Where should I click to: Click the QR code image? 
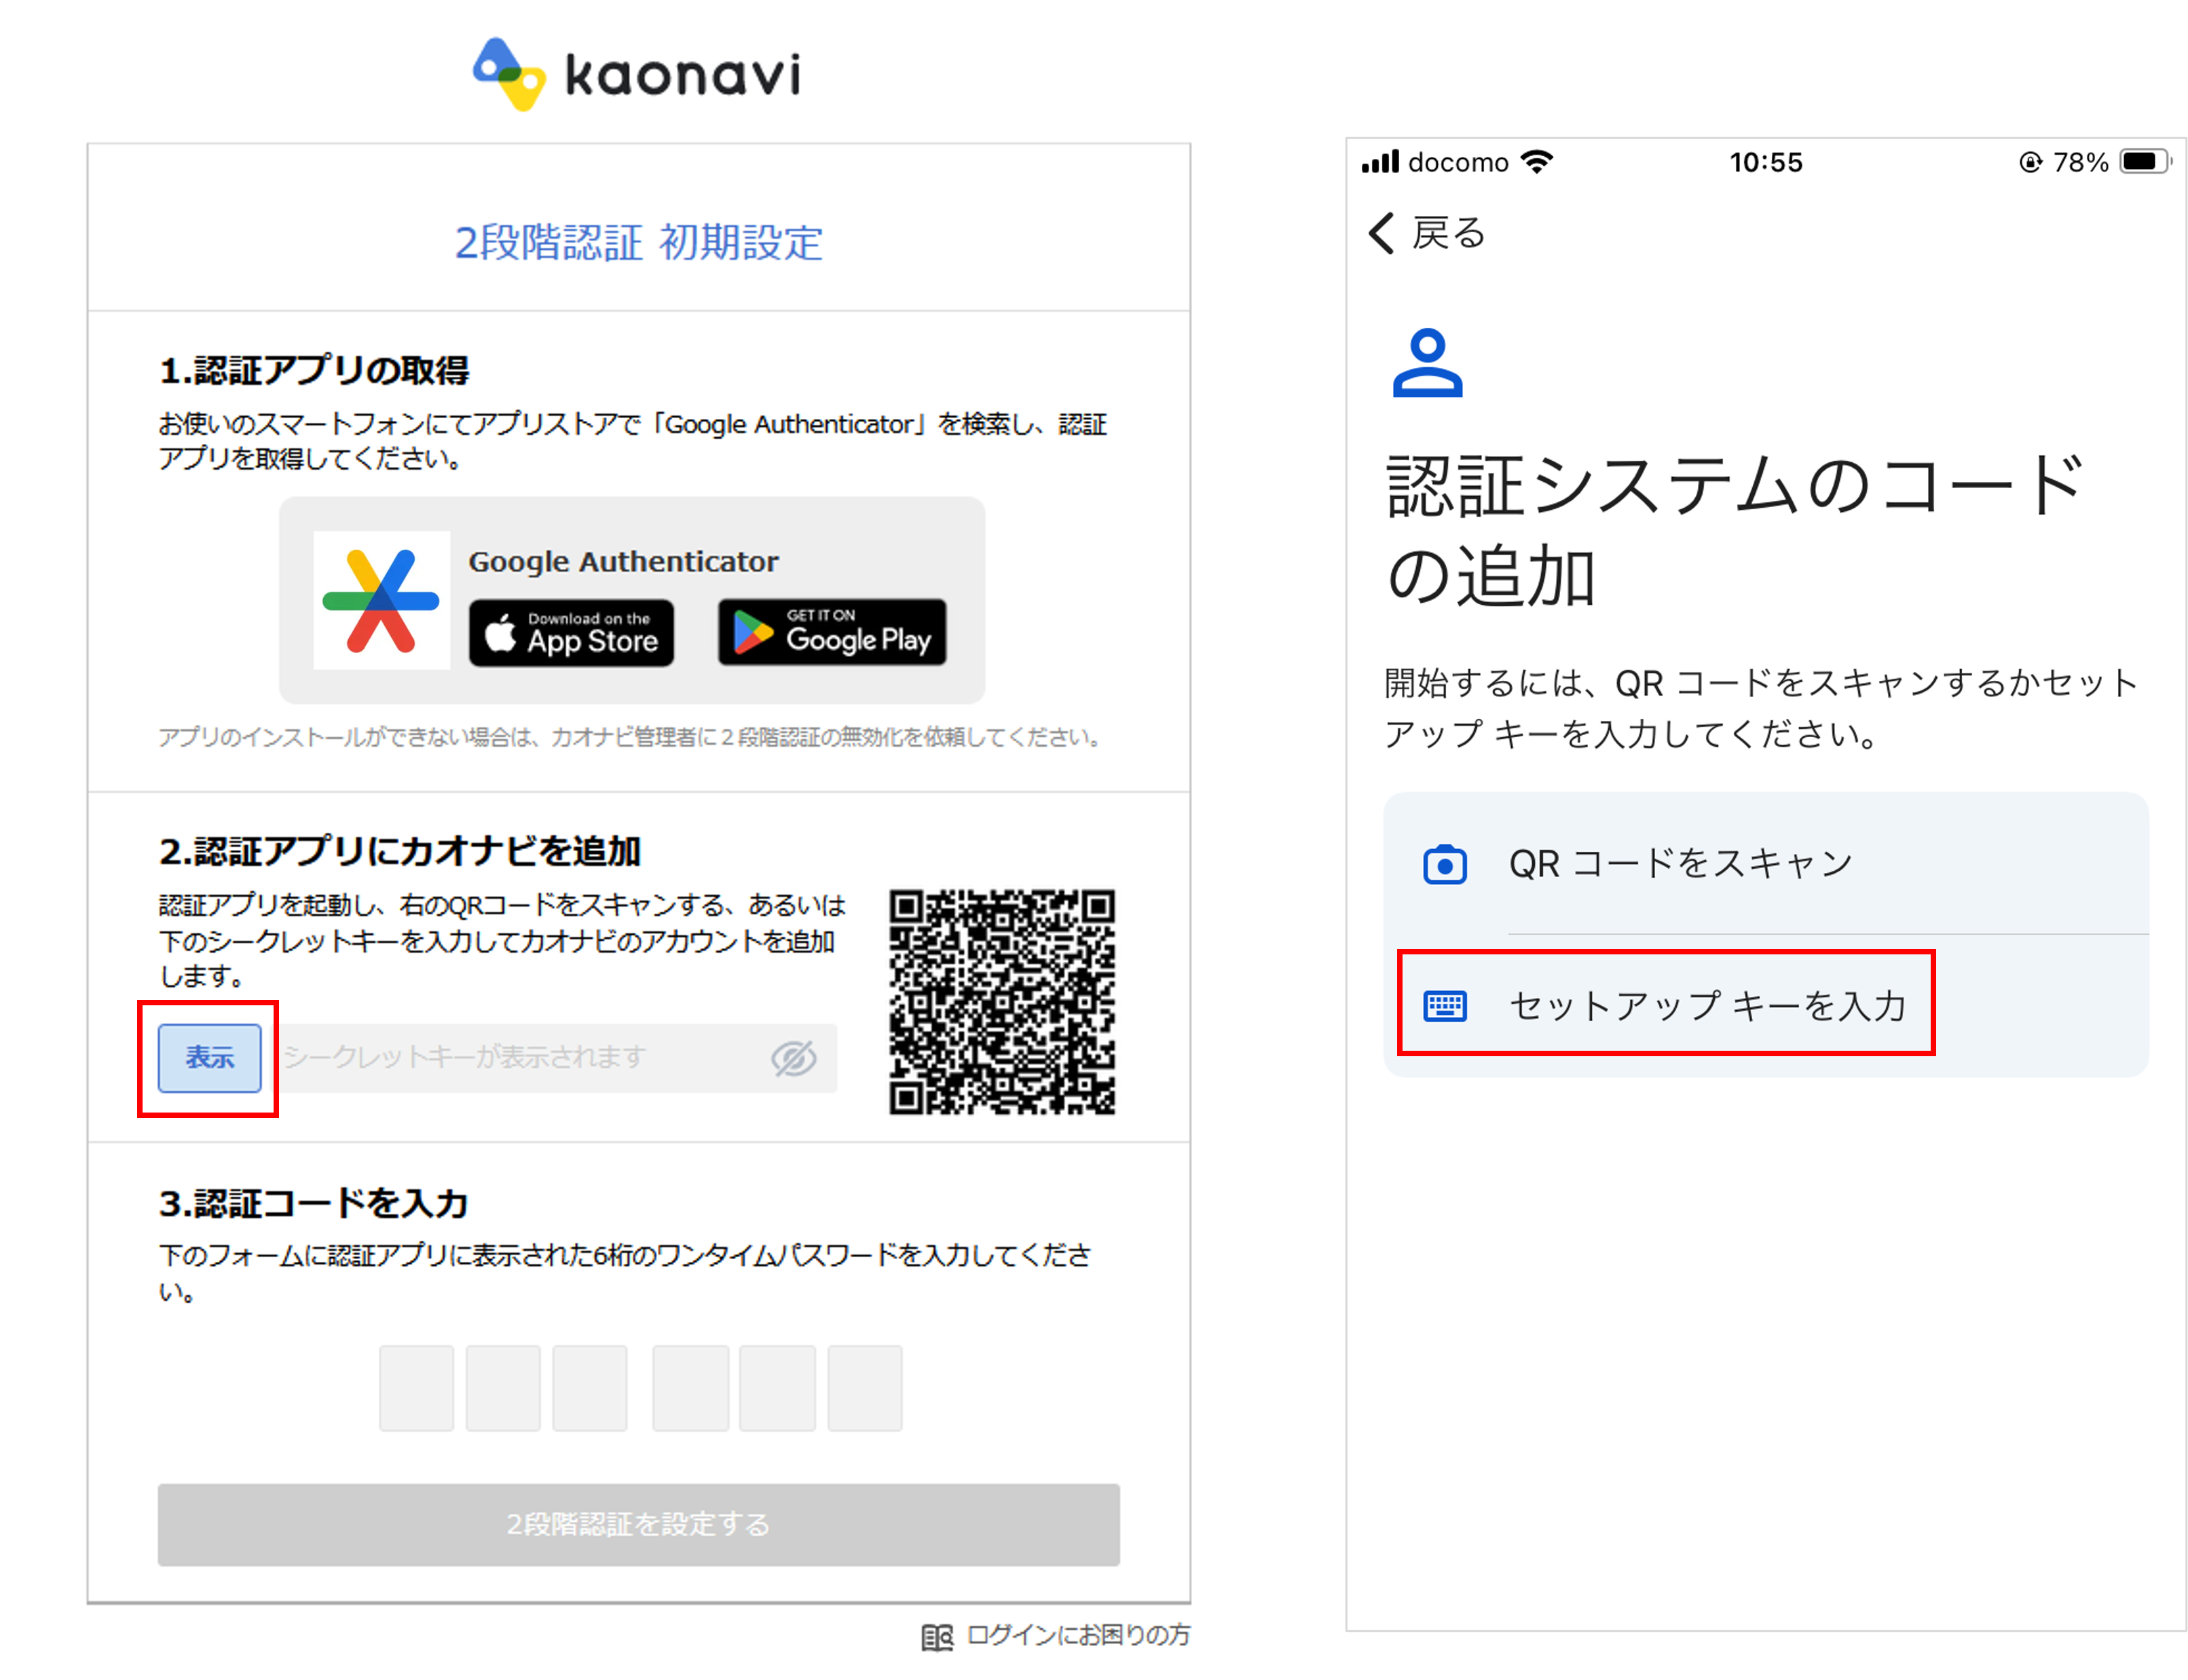coord(1002,1001)
